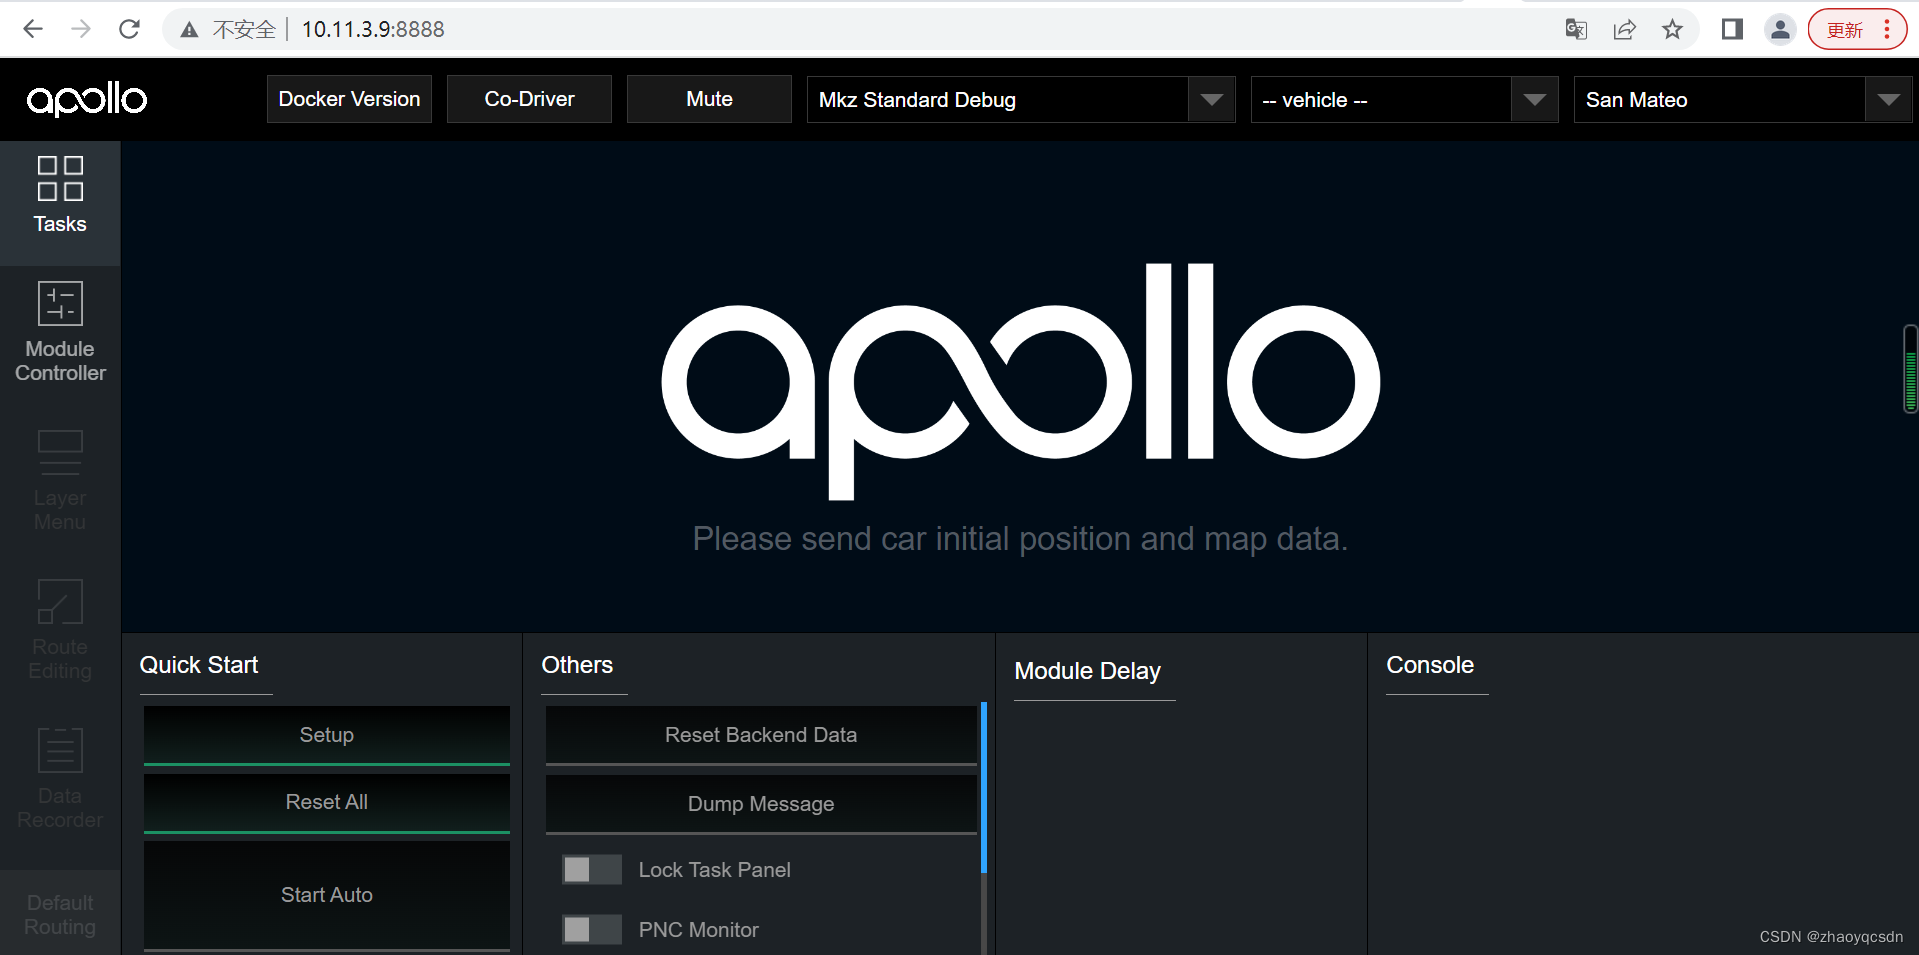
Task: Click the address bar URL
Action: pyautogui.click(x=373, y=29)
